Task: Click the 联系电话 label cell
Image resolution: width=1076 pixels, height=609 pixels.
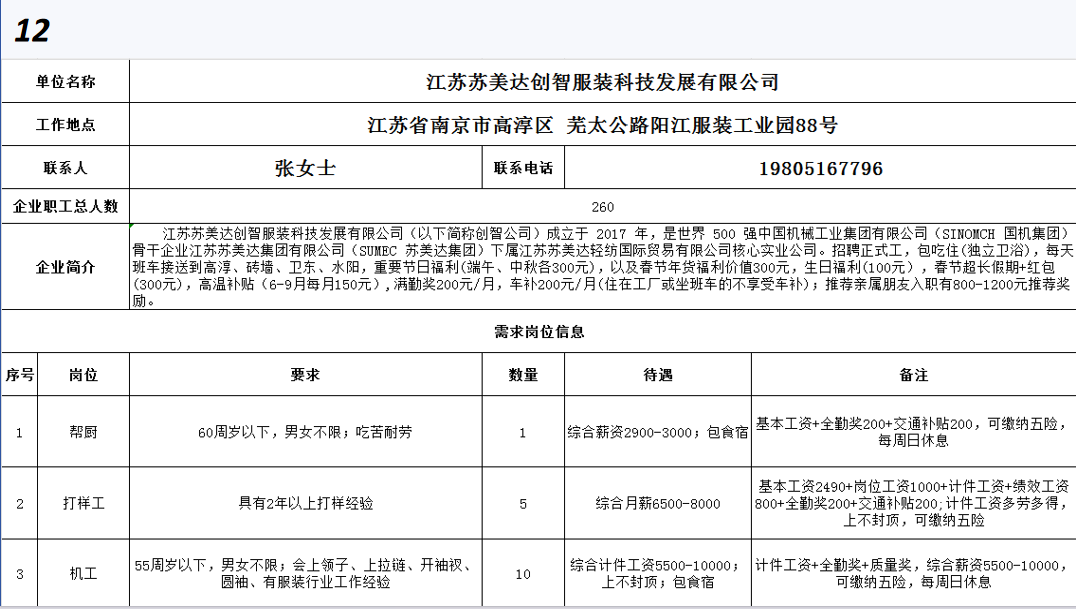Action: coord(523,168)
